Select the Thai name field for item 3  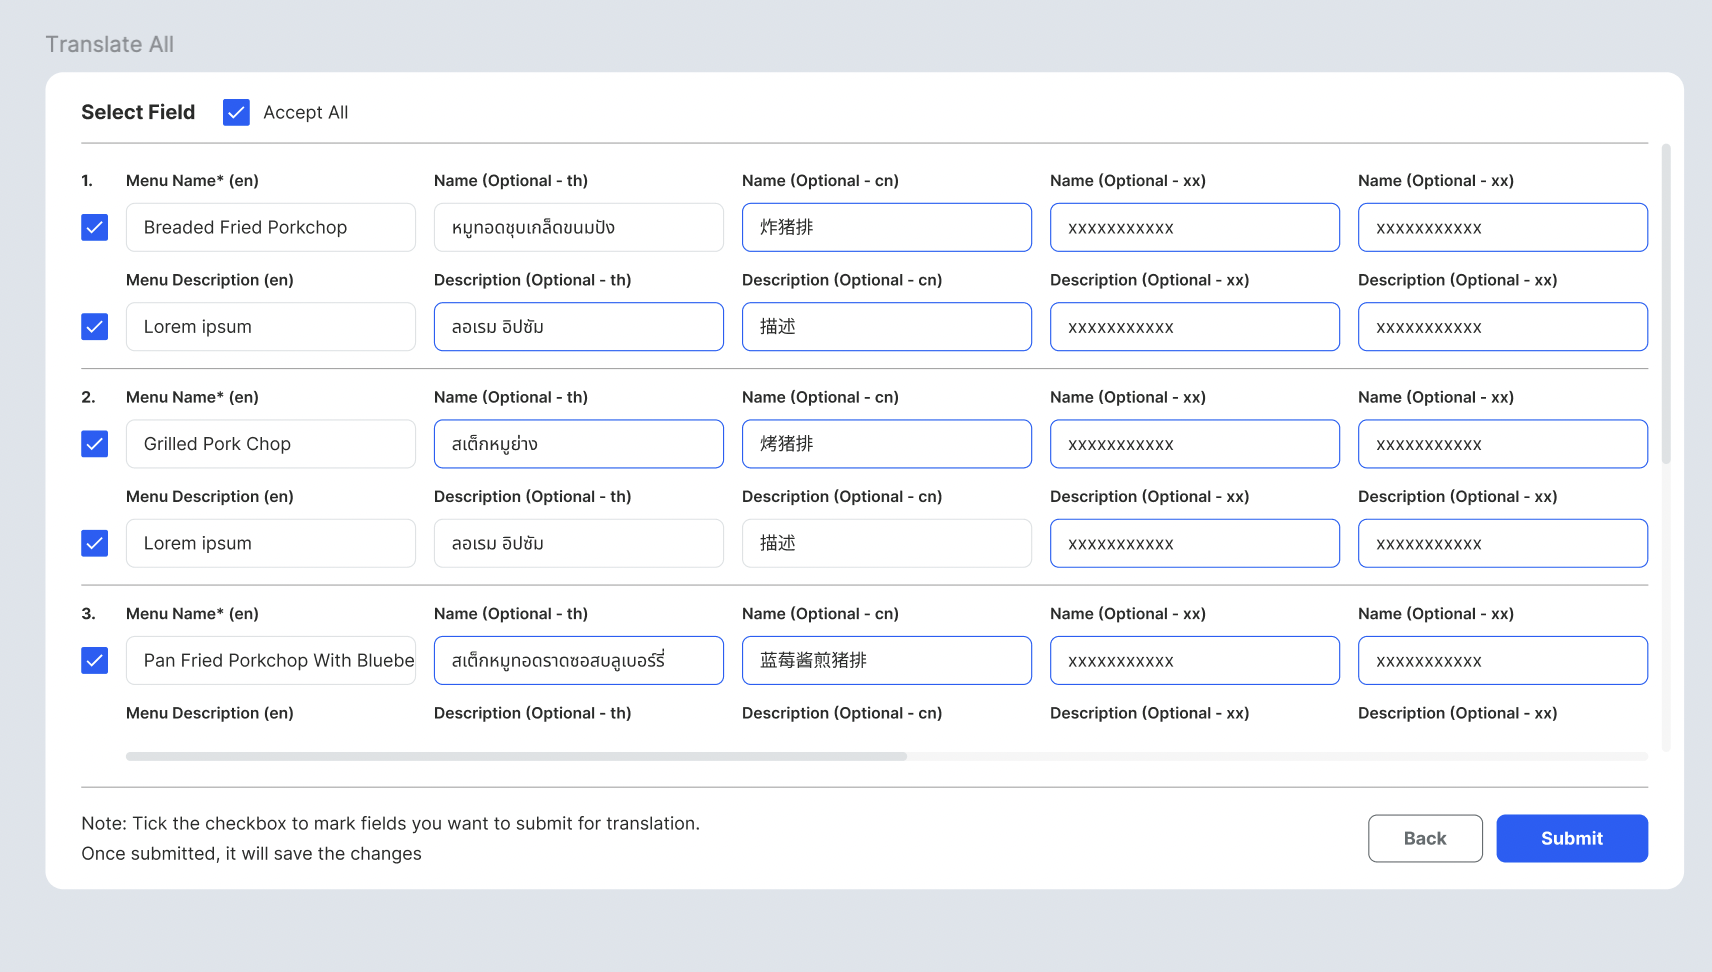coord(578,661)
